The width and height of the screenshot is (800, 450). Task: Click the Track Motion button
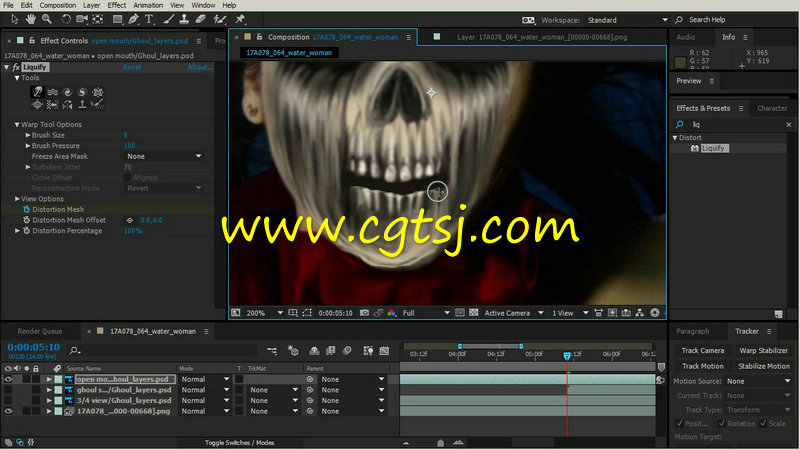703,366
